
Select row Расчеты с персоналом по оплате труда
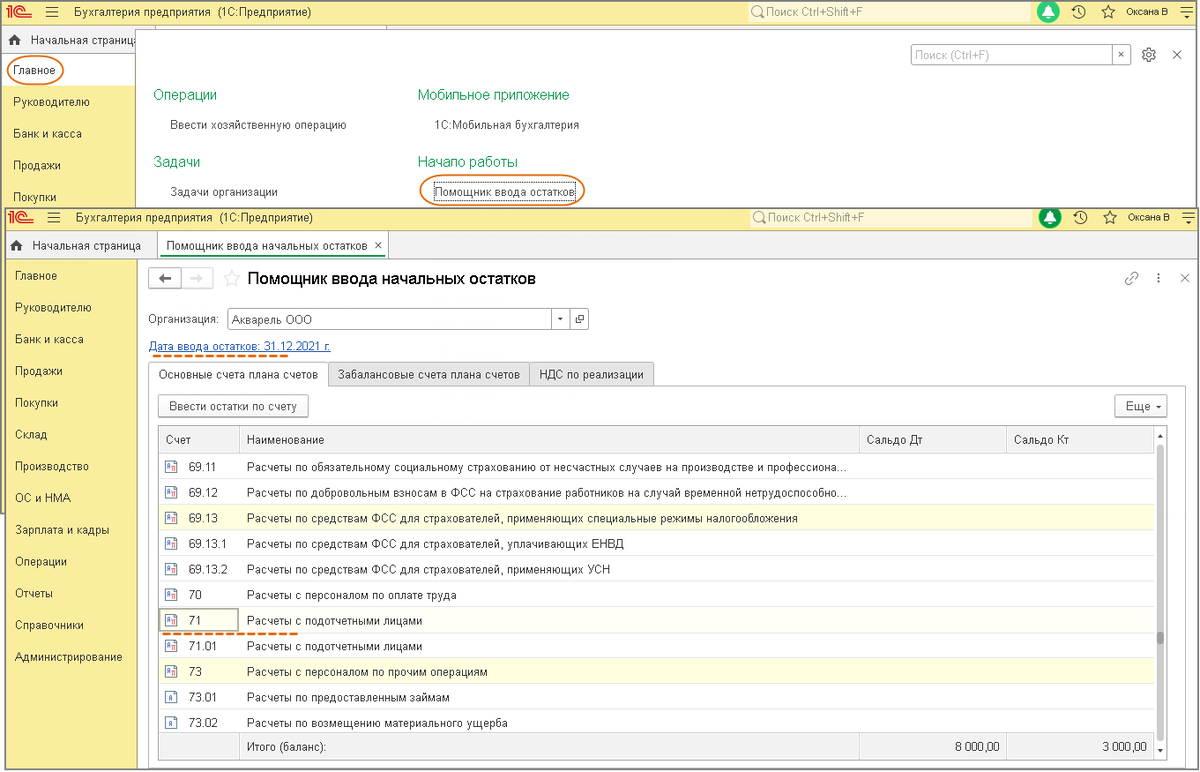point(657,595)
